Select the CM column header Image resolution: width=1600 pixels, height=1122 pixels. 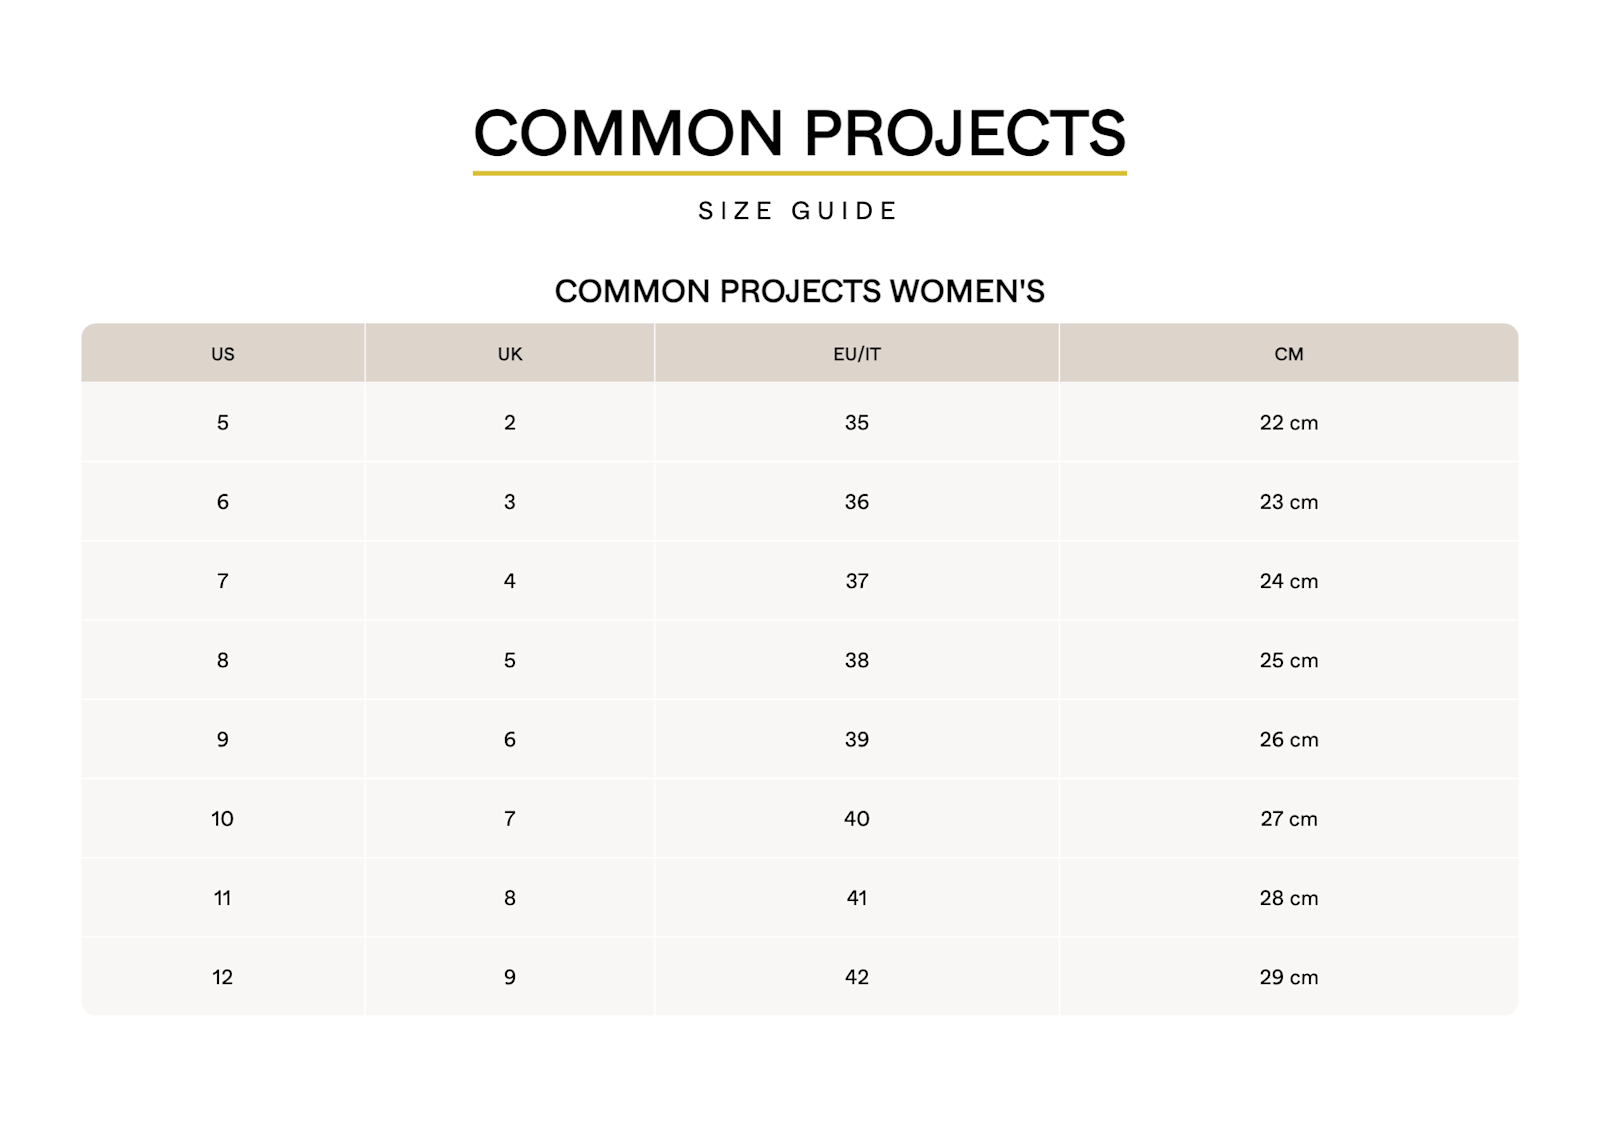click(1289, 353)
